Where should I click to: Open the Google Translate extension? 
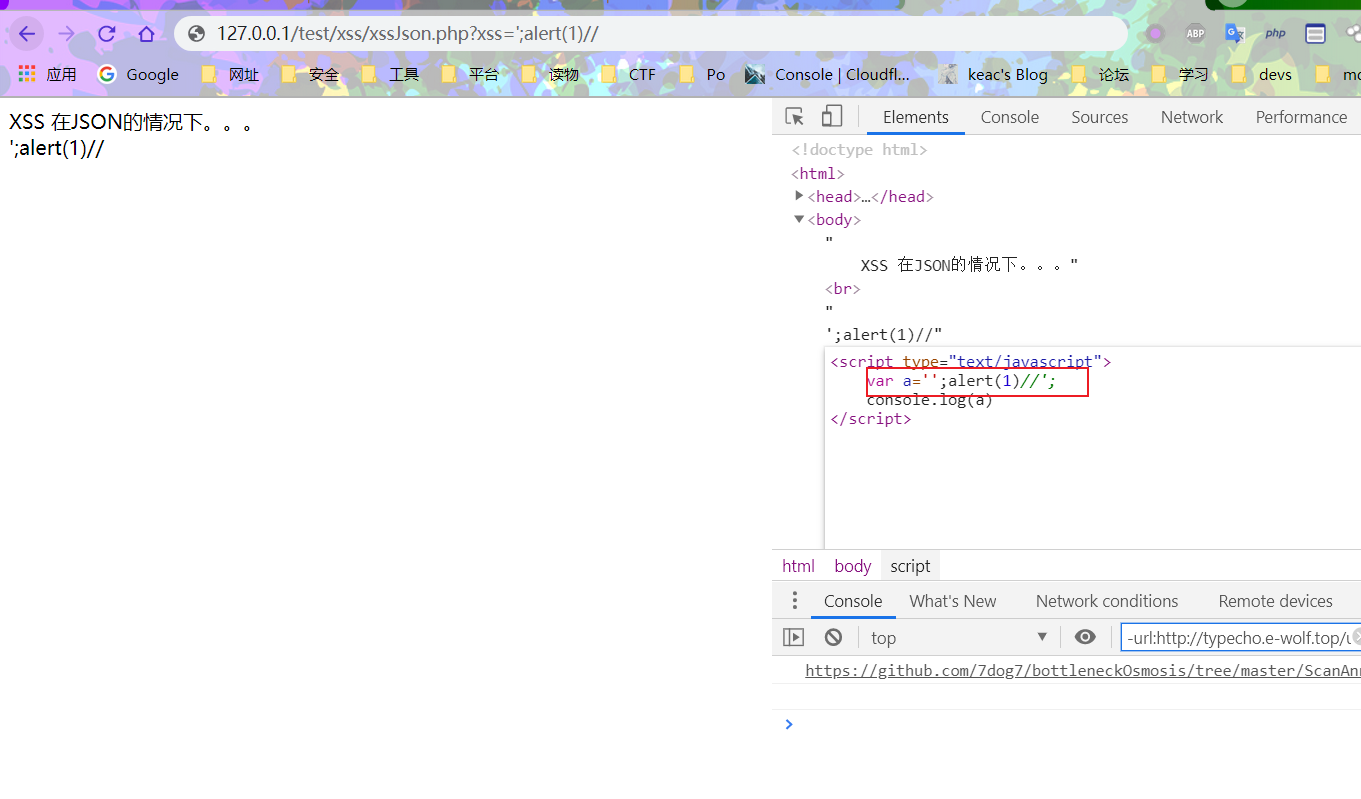(x=1235, y=33)
